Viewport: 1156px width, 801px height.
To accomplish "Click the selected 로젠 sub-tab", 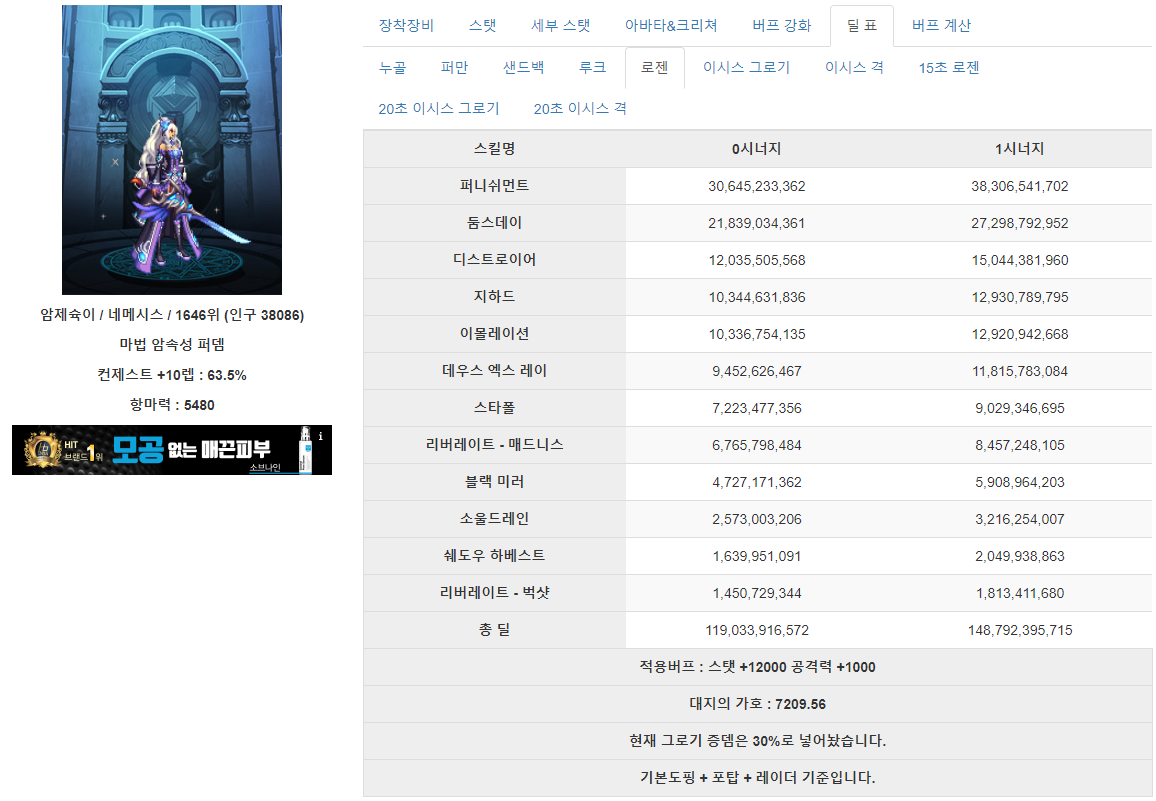I will tap(655, 68).
